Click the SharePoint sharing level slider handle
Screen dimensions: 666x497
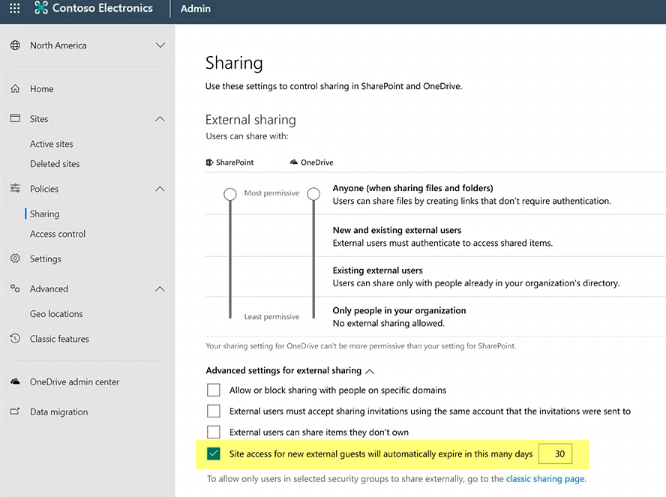[x=230, y=193]
